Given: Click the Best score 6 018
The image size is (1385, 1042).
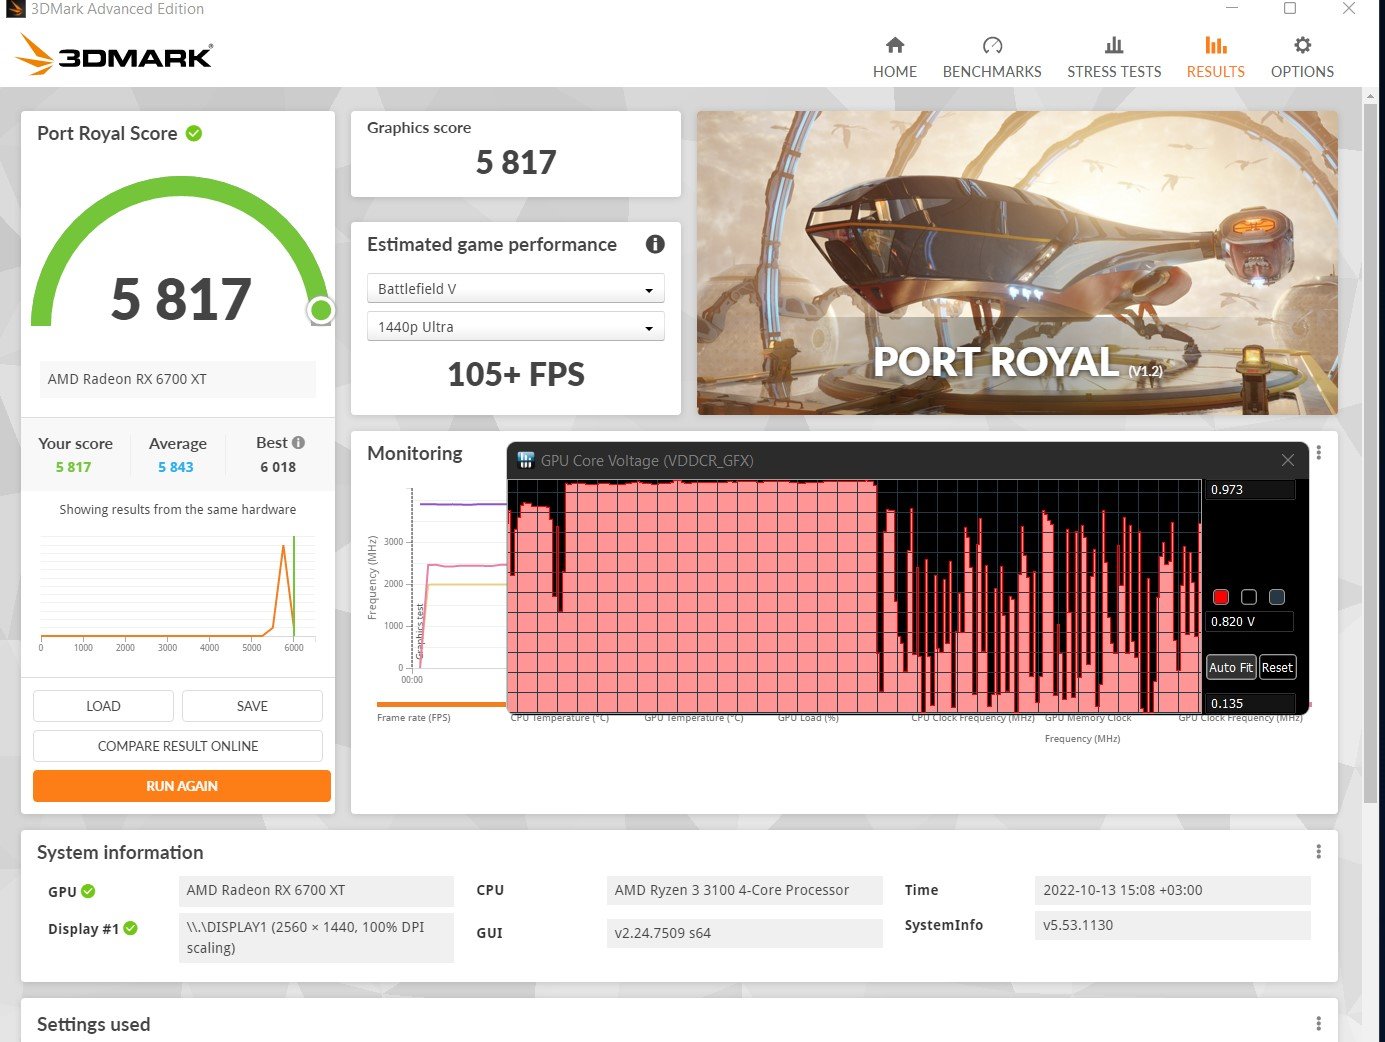Looking at the screenshot, I should coord(278,467).
